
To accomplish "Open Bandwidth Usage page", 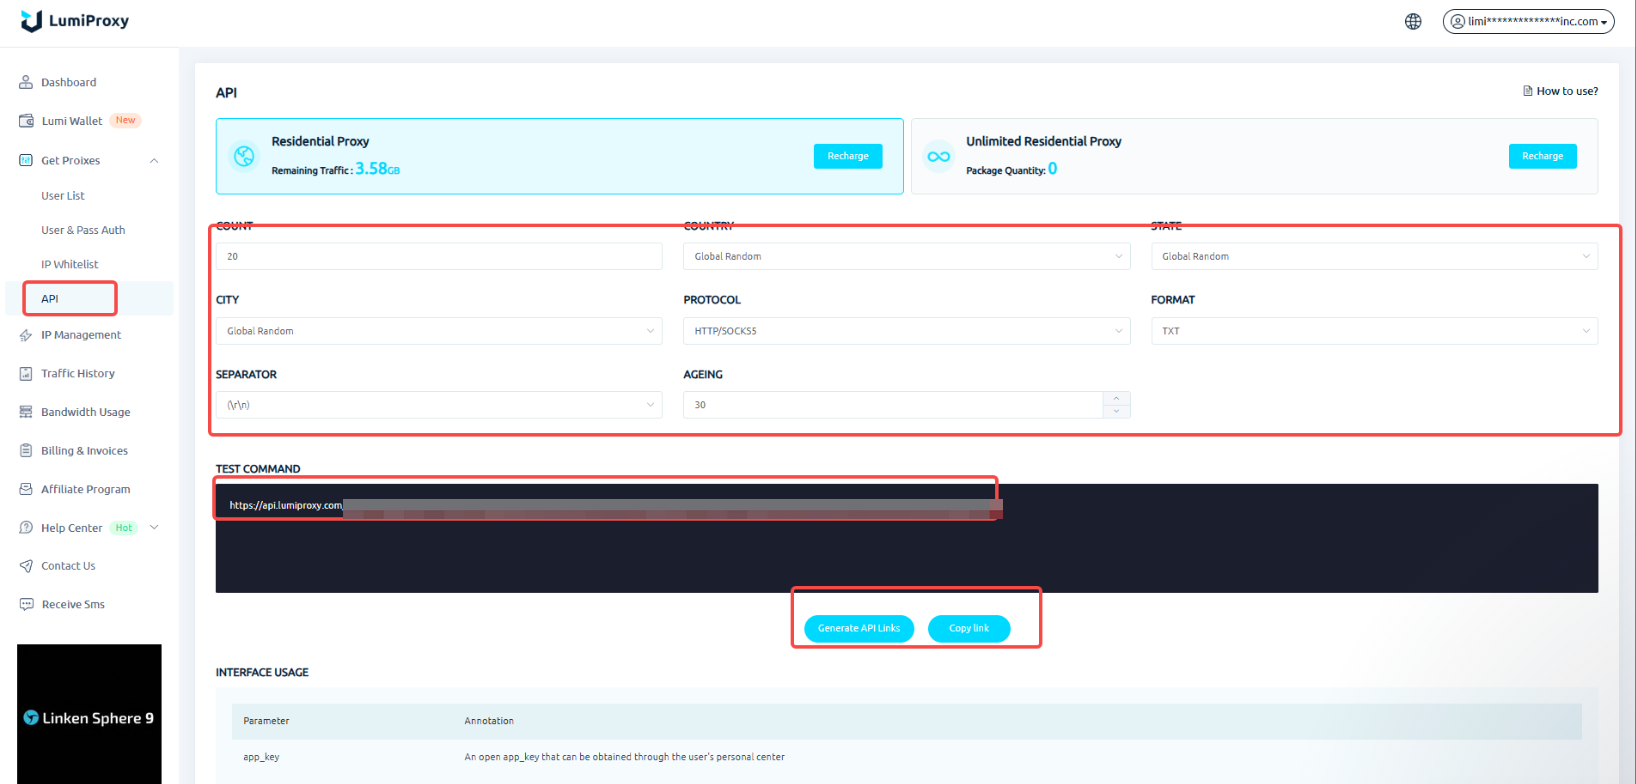I will [x=85, y=412].
